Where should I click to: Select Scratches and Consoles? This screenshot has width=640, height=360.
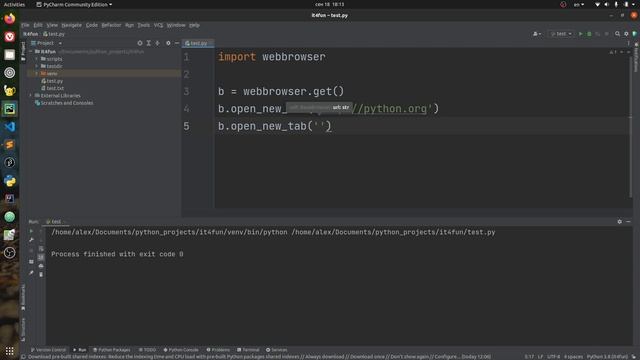pos(64,103)
